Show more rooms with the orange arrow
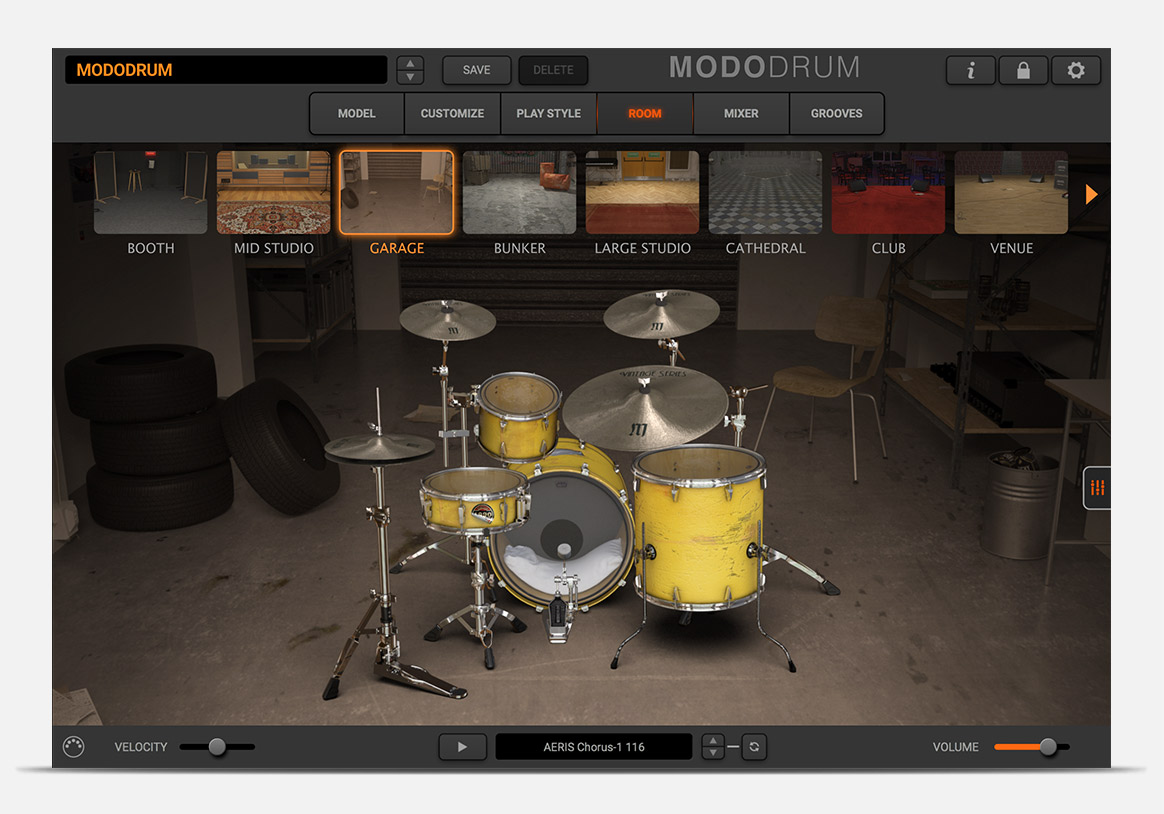Viewport: 1164px width, 814px height. click(x=1091, y=194)
